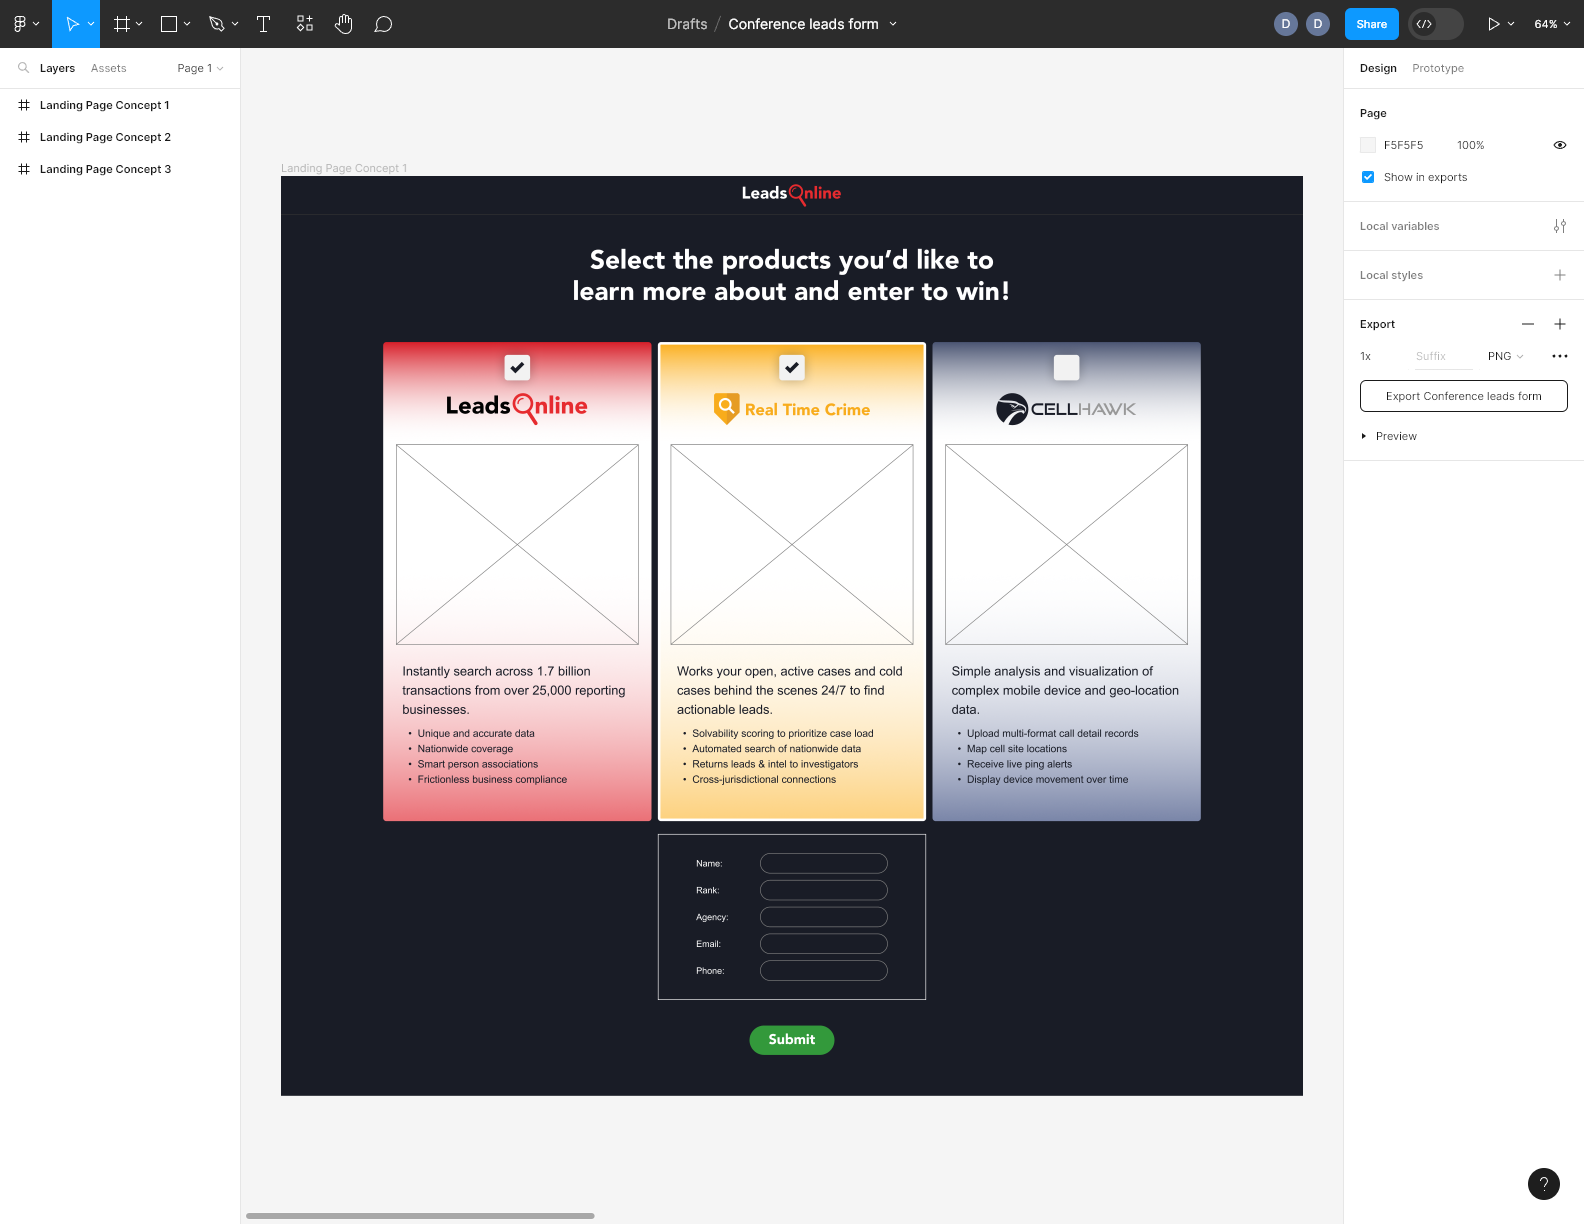
Task: Expand Frame tool options chevron
Action: click(139, 24)
